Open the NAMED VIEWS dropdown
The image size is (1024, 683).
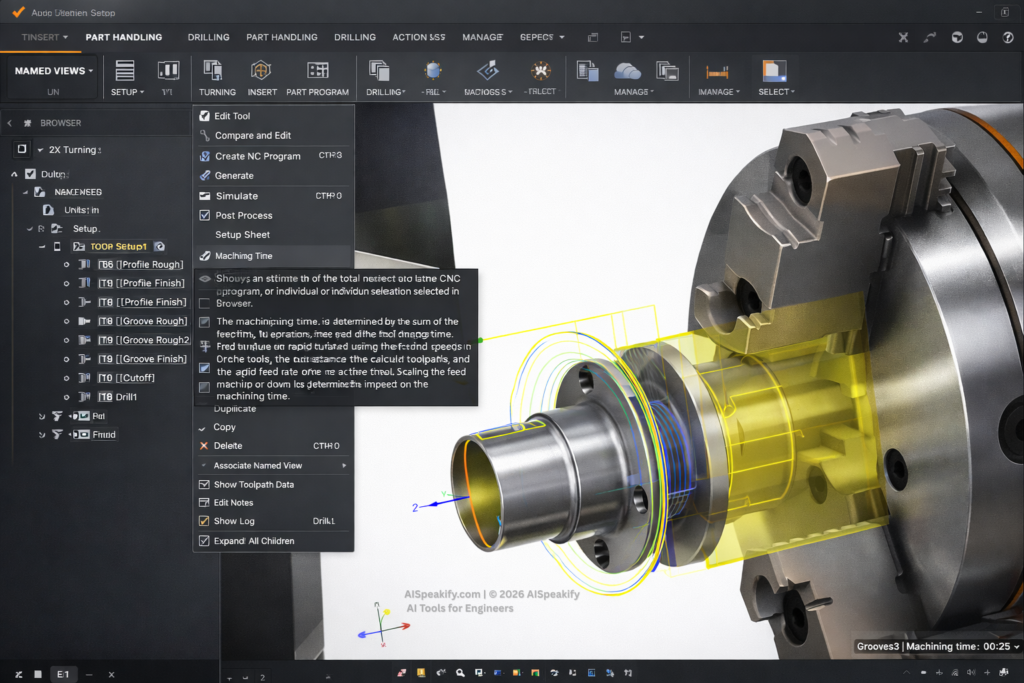(52, 68)
